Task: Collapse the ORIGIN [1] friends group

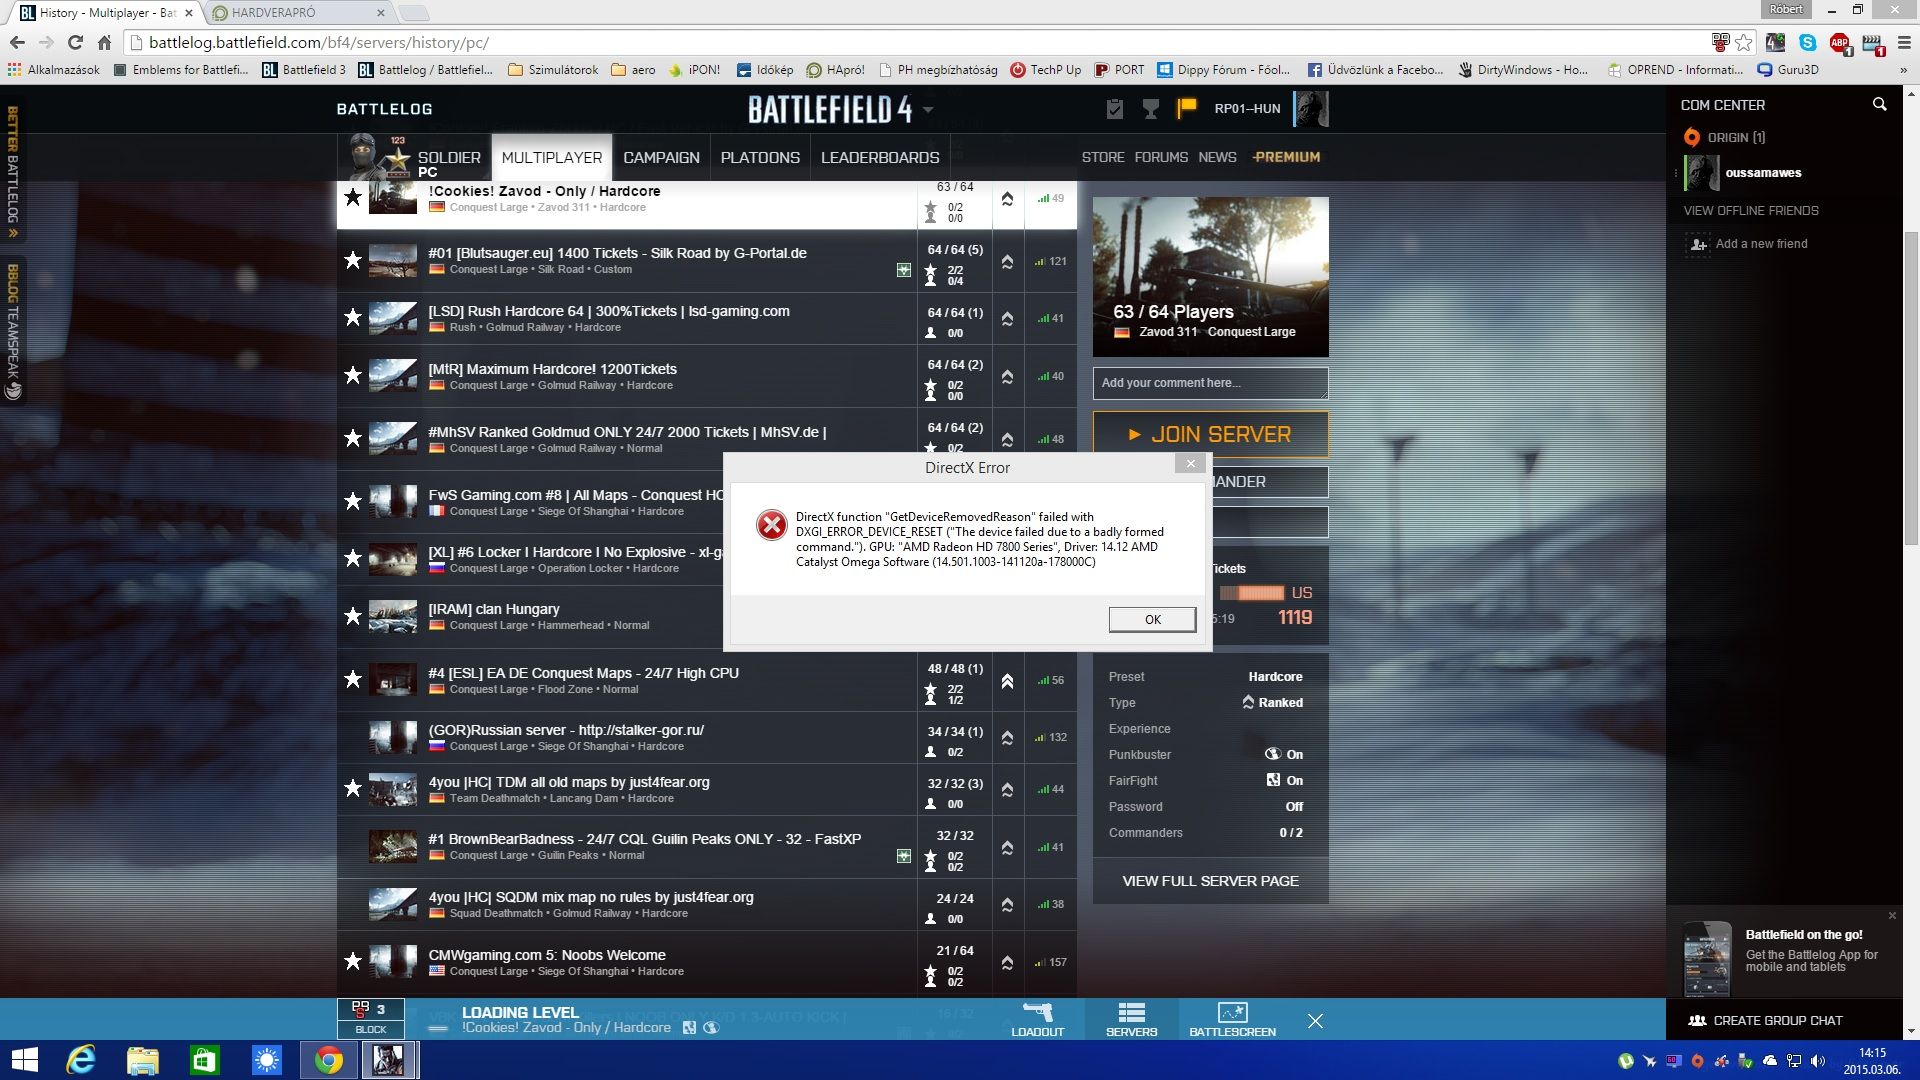Action: (1725, 137)
